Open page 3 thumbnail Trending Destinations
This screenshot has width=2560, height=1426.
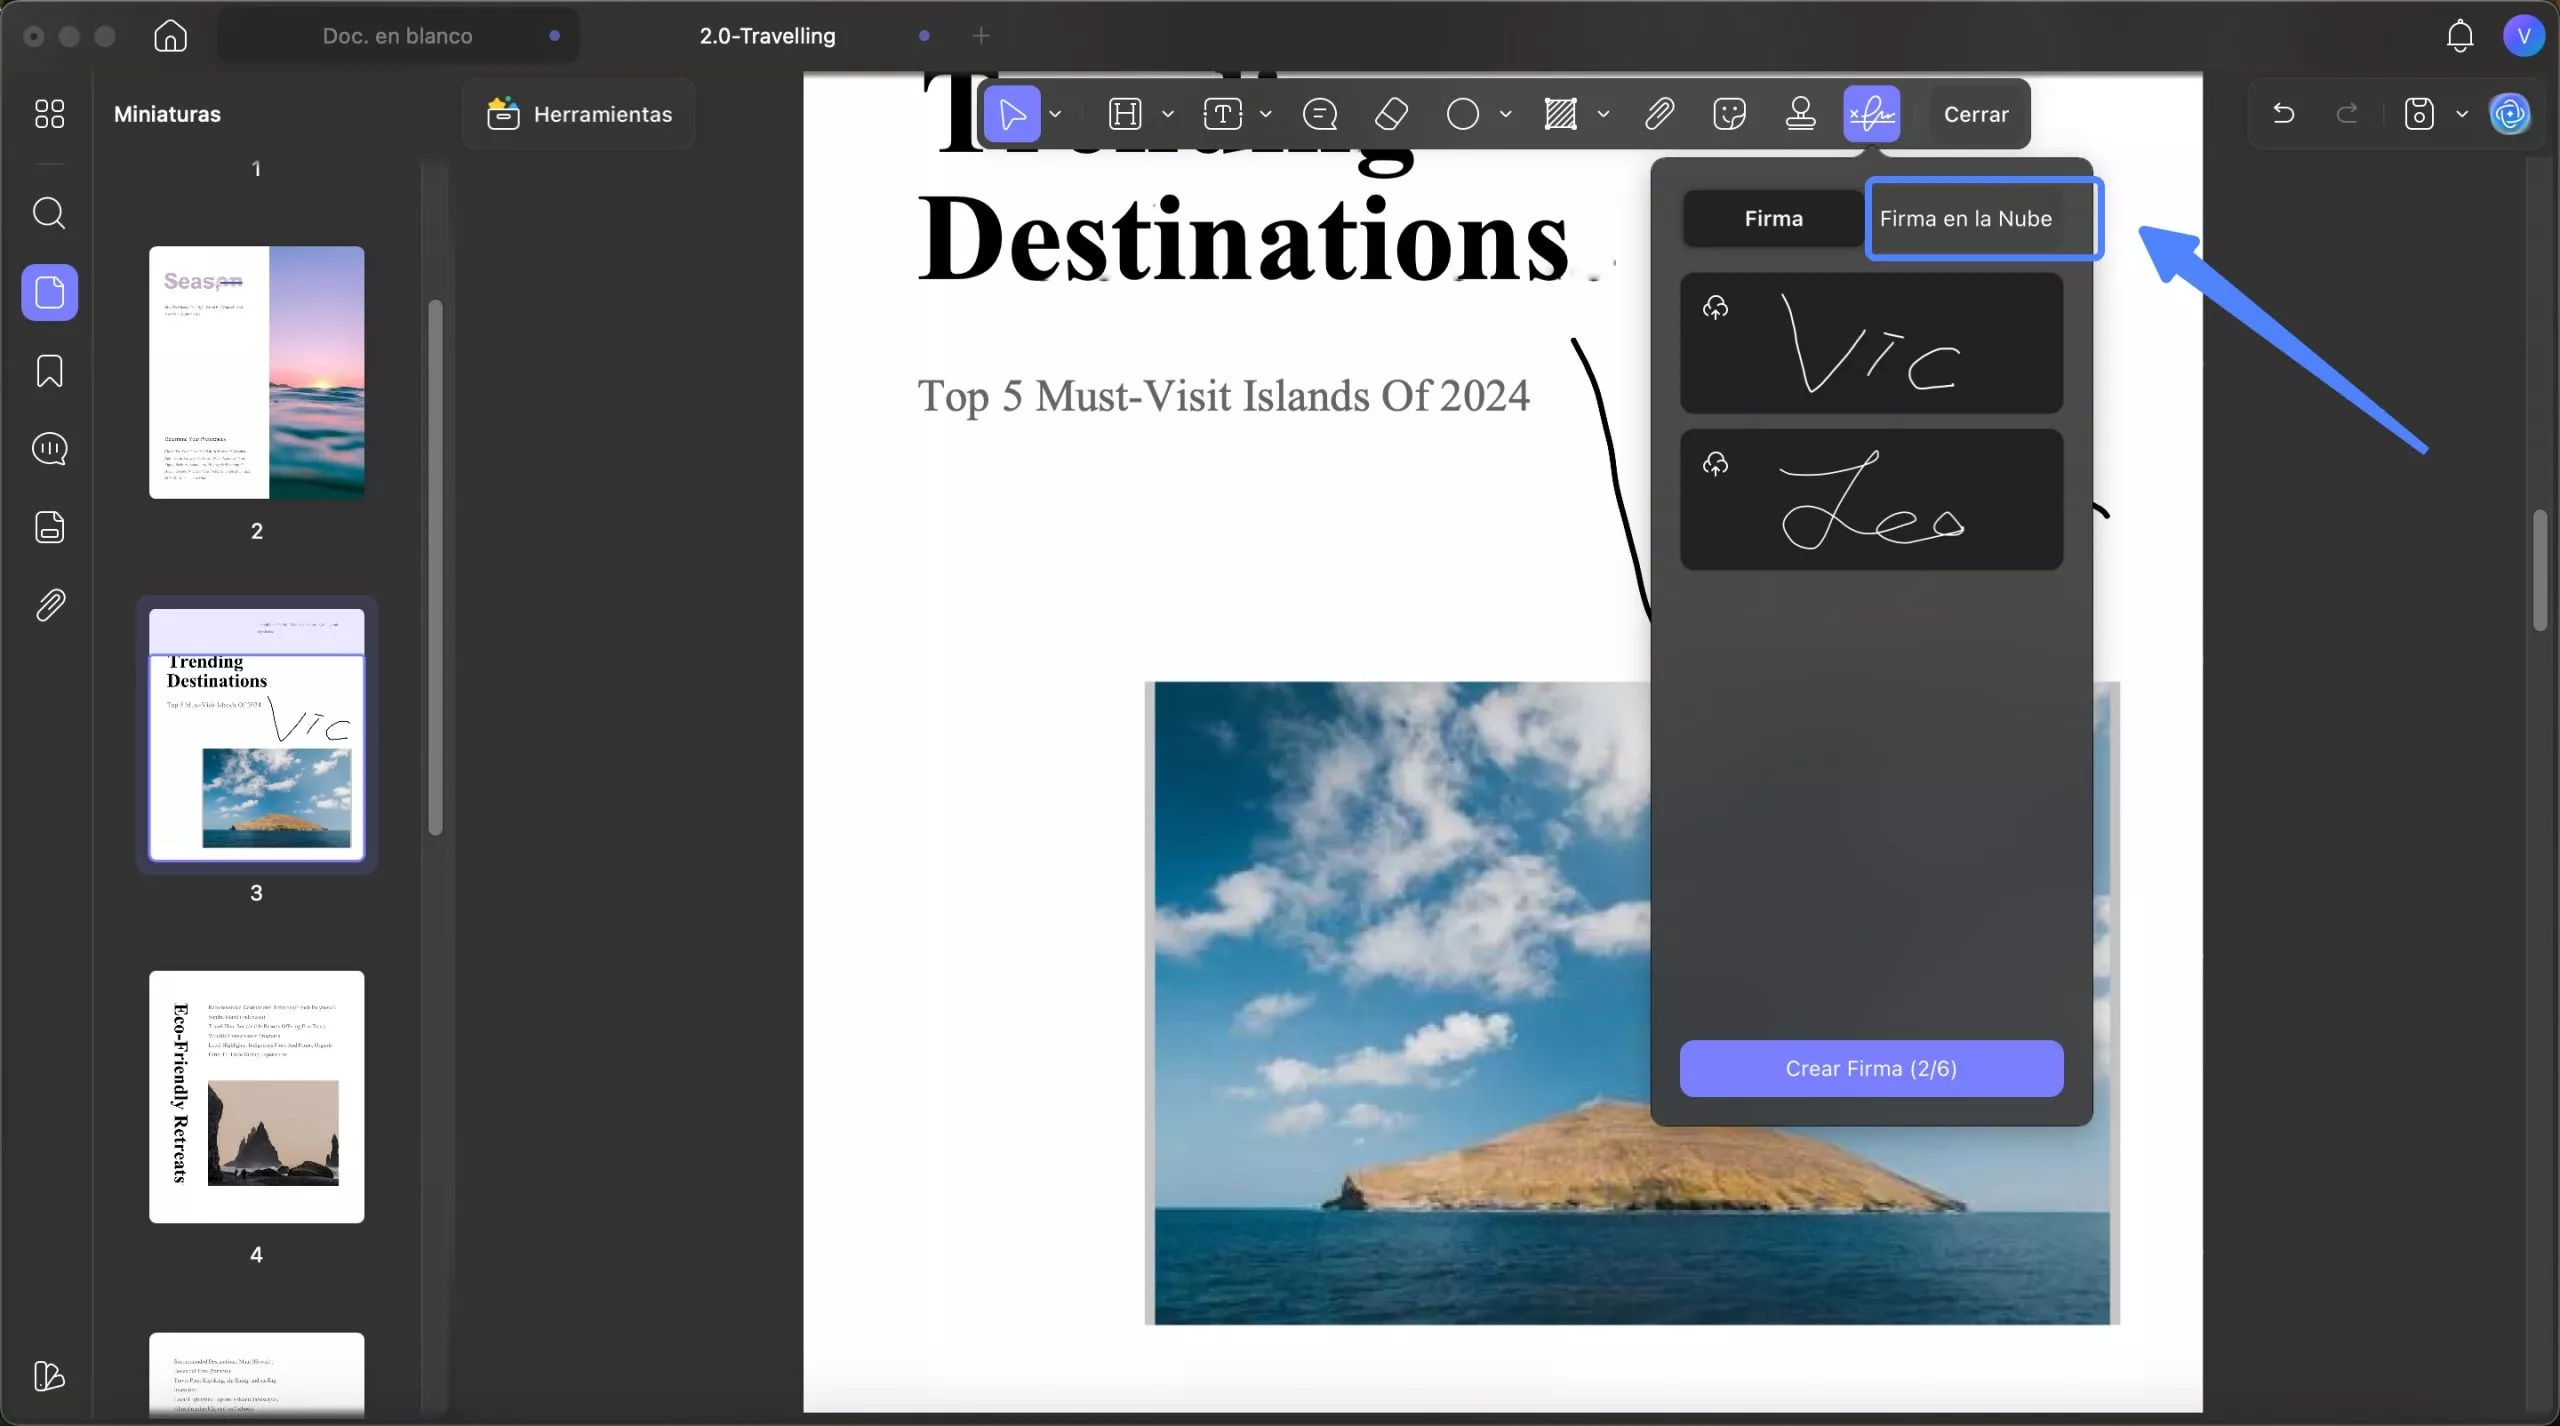pyautogui.click(x=256, y=735)
